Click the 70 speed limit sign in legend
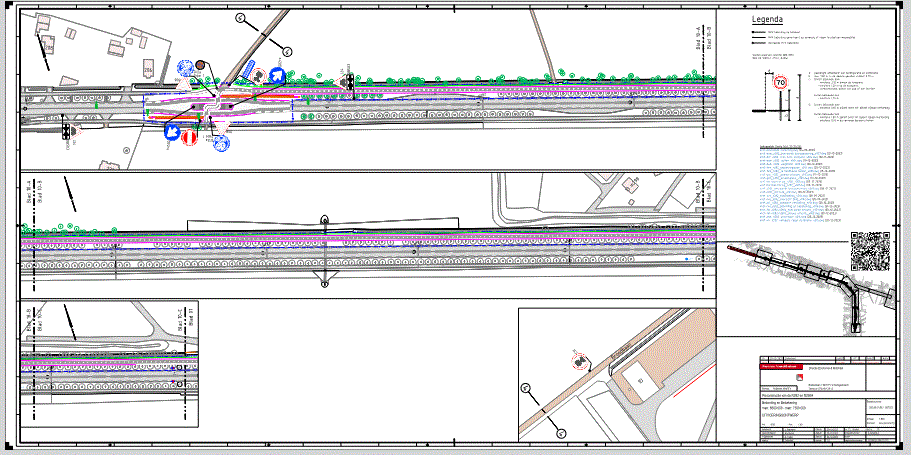The image size is (911, 455). (x=781, y=83)
